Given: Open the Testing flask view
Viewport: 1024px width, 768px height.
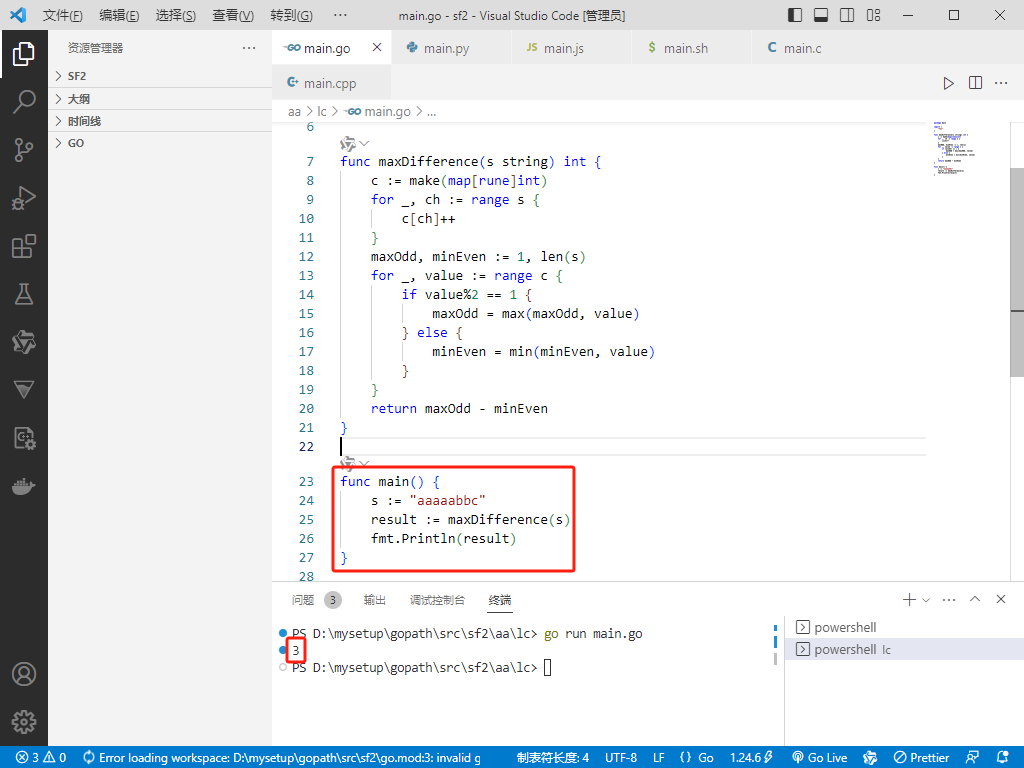Looking at the screenshot, I should [24, 294].
